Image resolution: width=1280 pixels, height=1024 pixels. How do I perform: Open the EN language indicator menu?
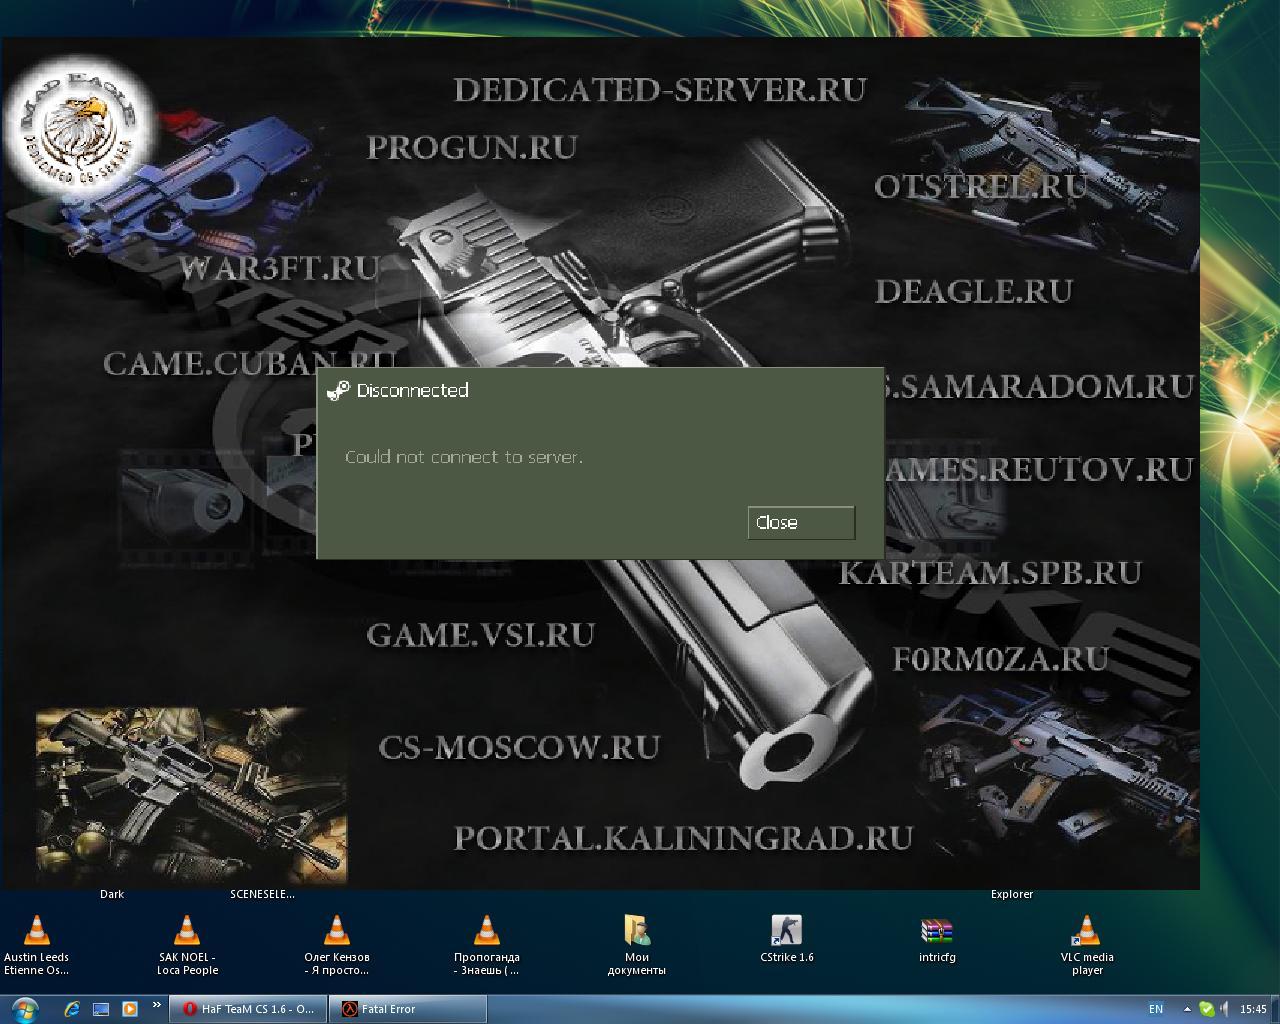1156,1009
